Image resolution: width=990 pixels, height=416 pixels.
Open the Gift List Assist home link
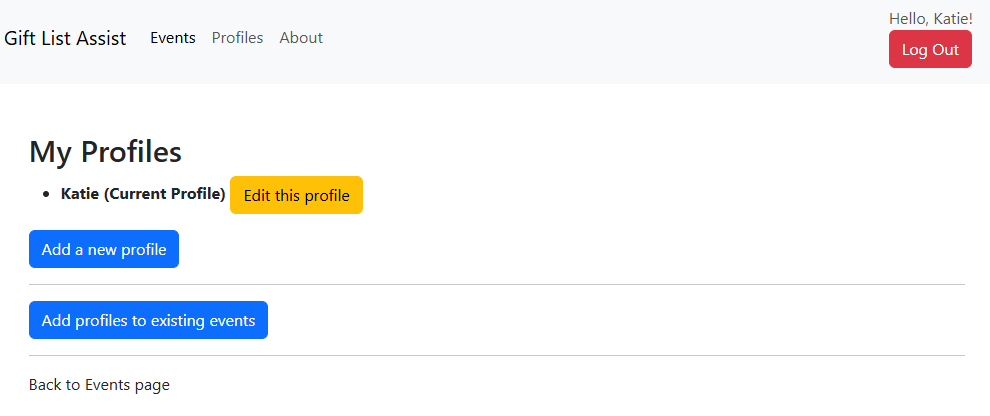tap(65, 38)
